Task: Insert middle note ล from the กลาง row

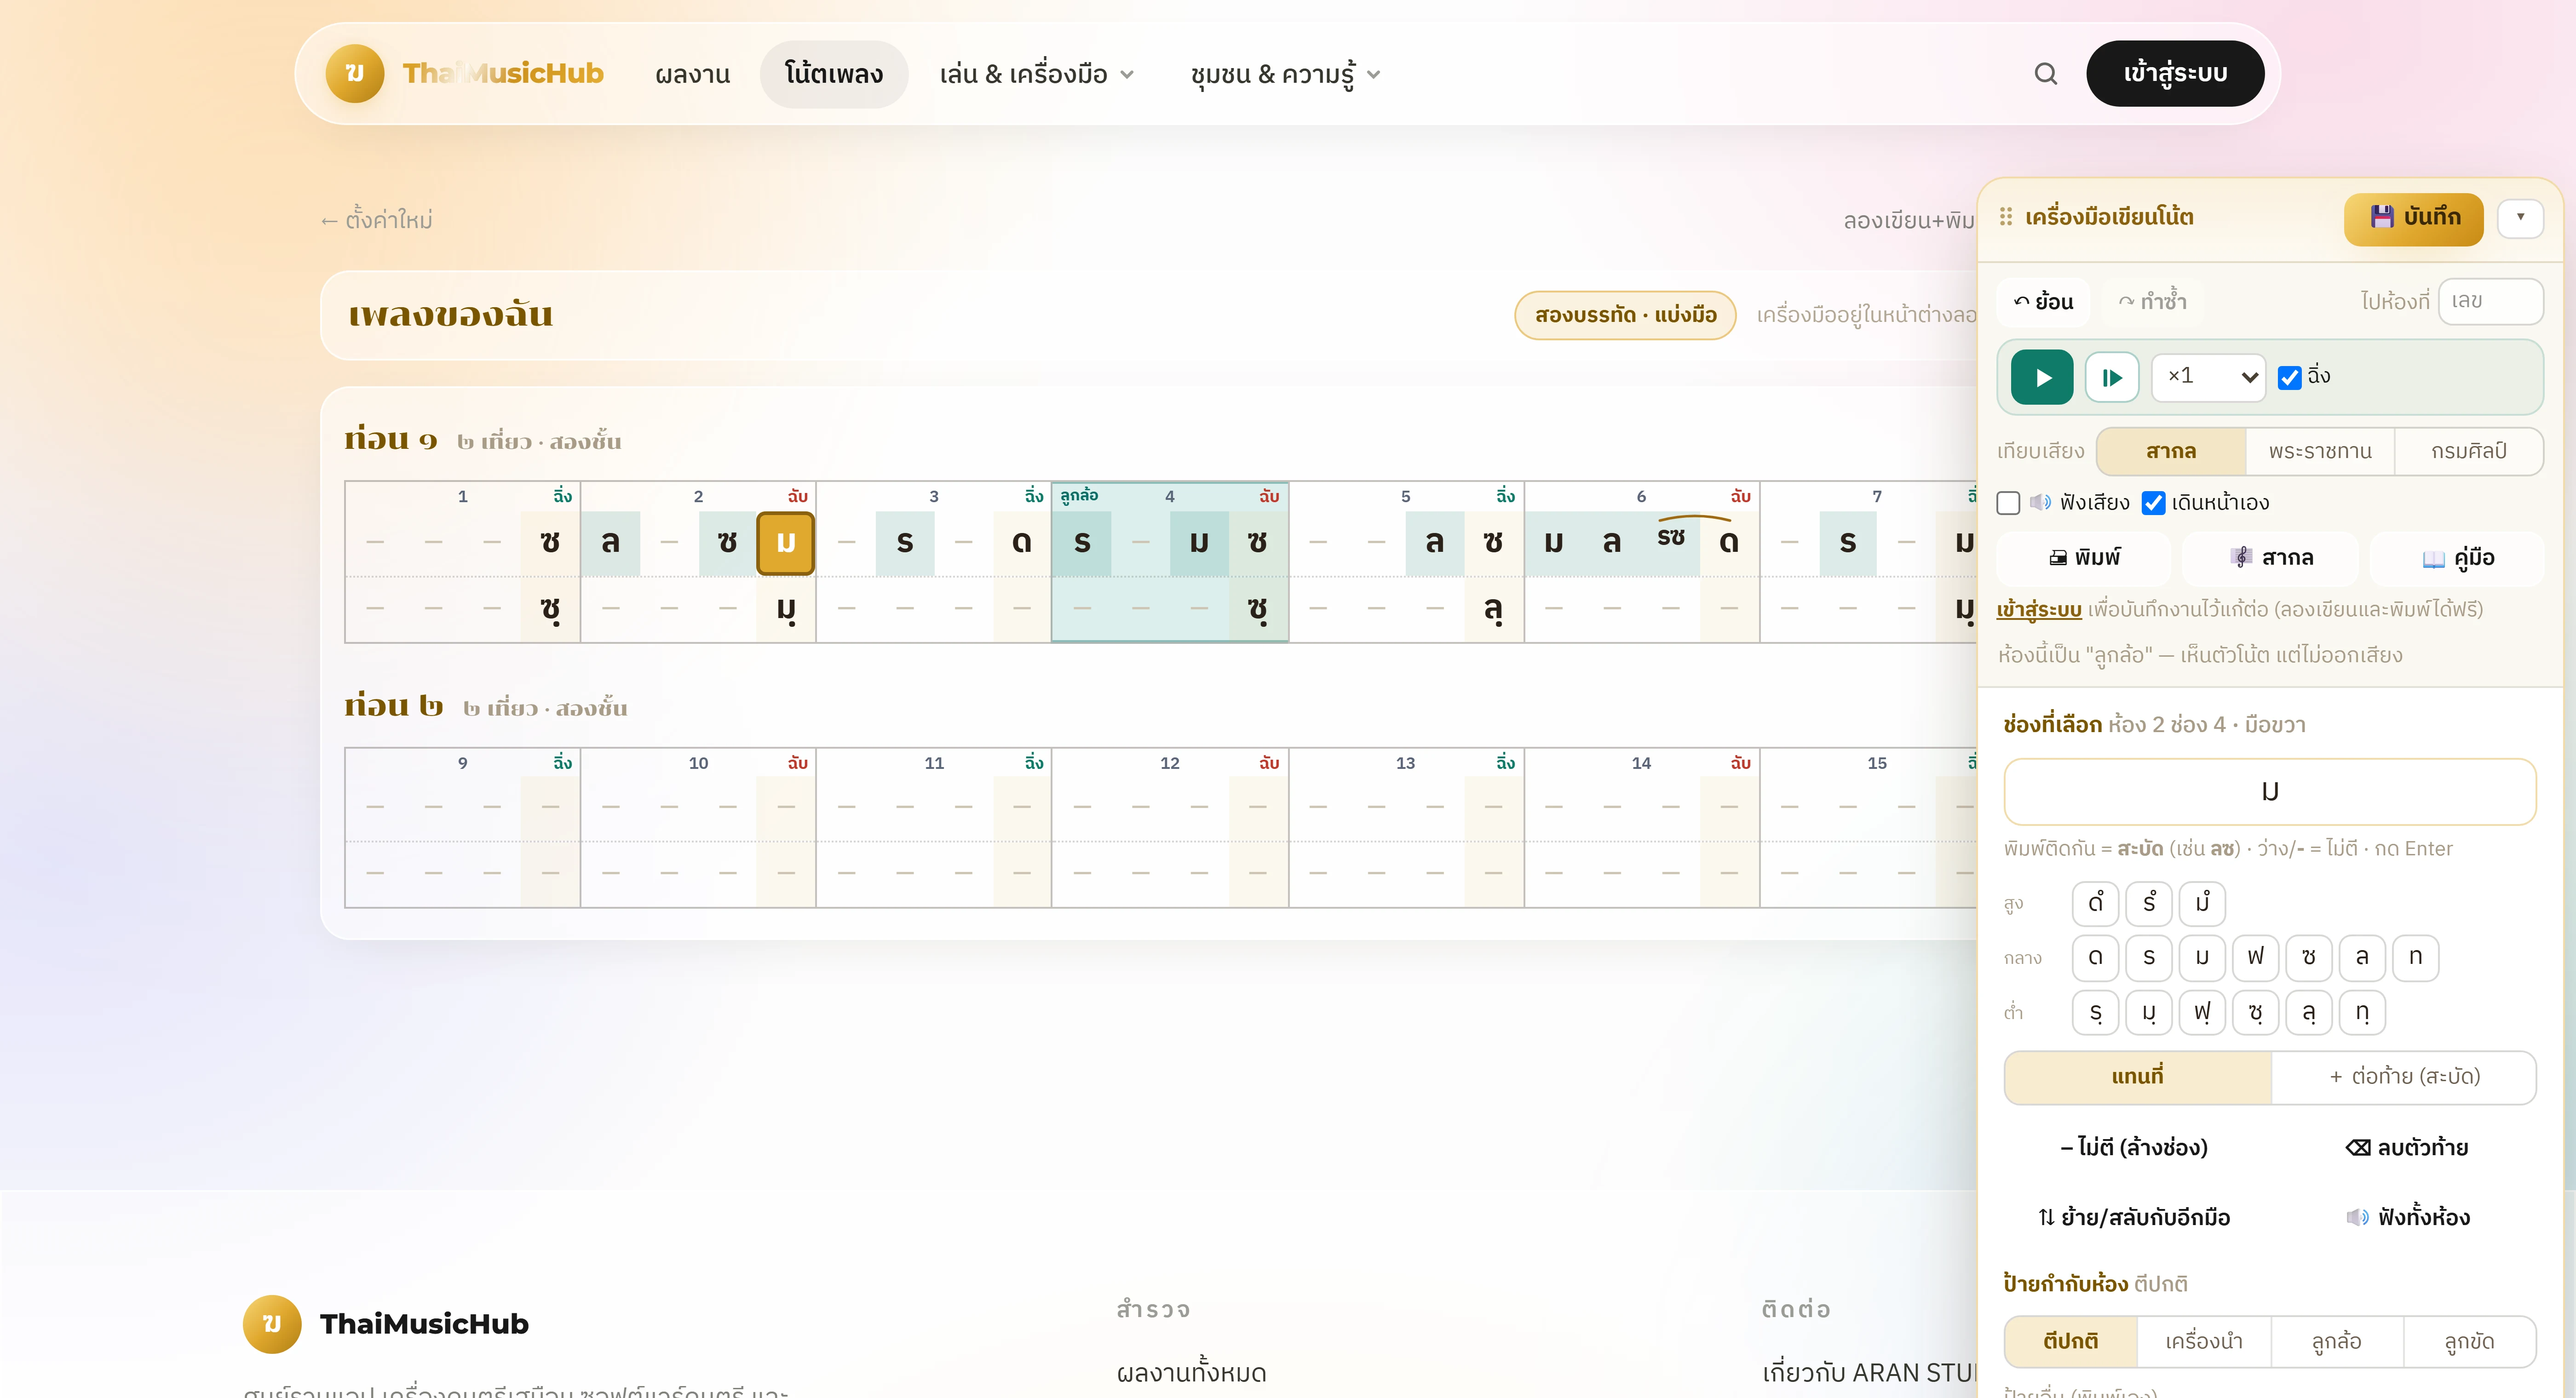Action: (x=2361, y=957)
